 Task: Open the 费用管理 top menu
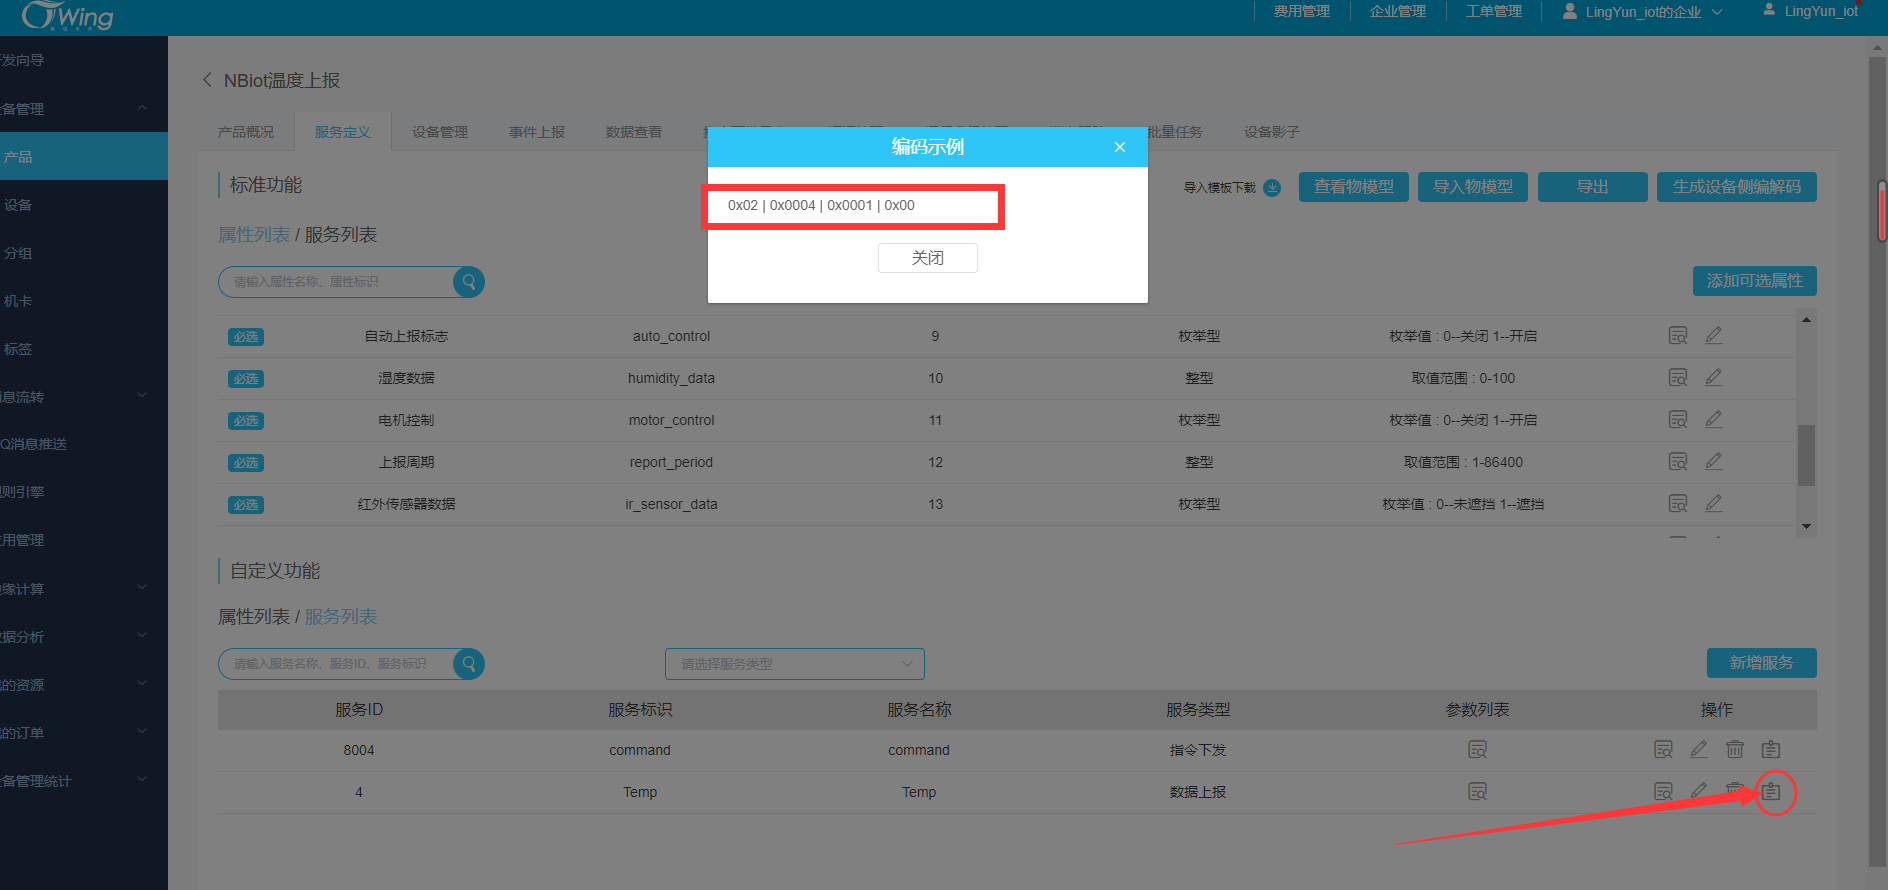tap(1302, 12)
